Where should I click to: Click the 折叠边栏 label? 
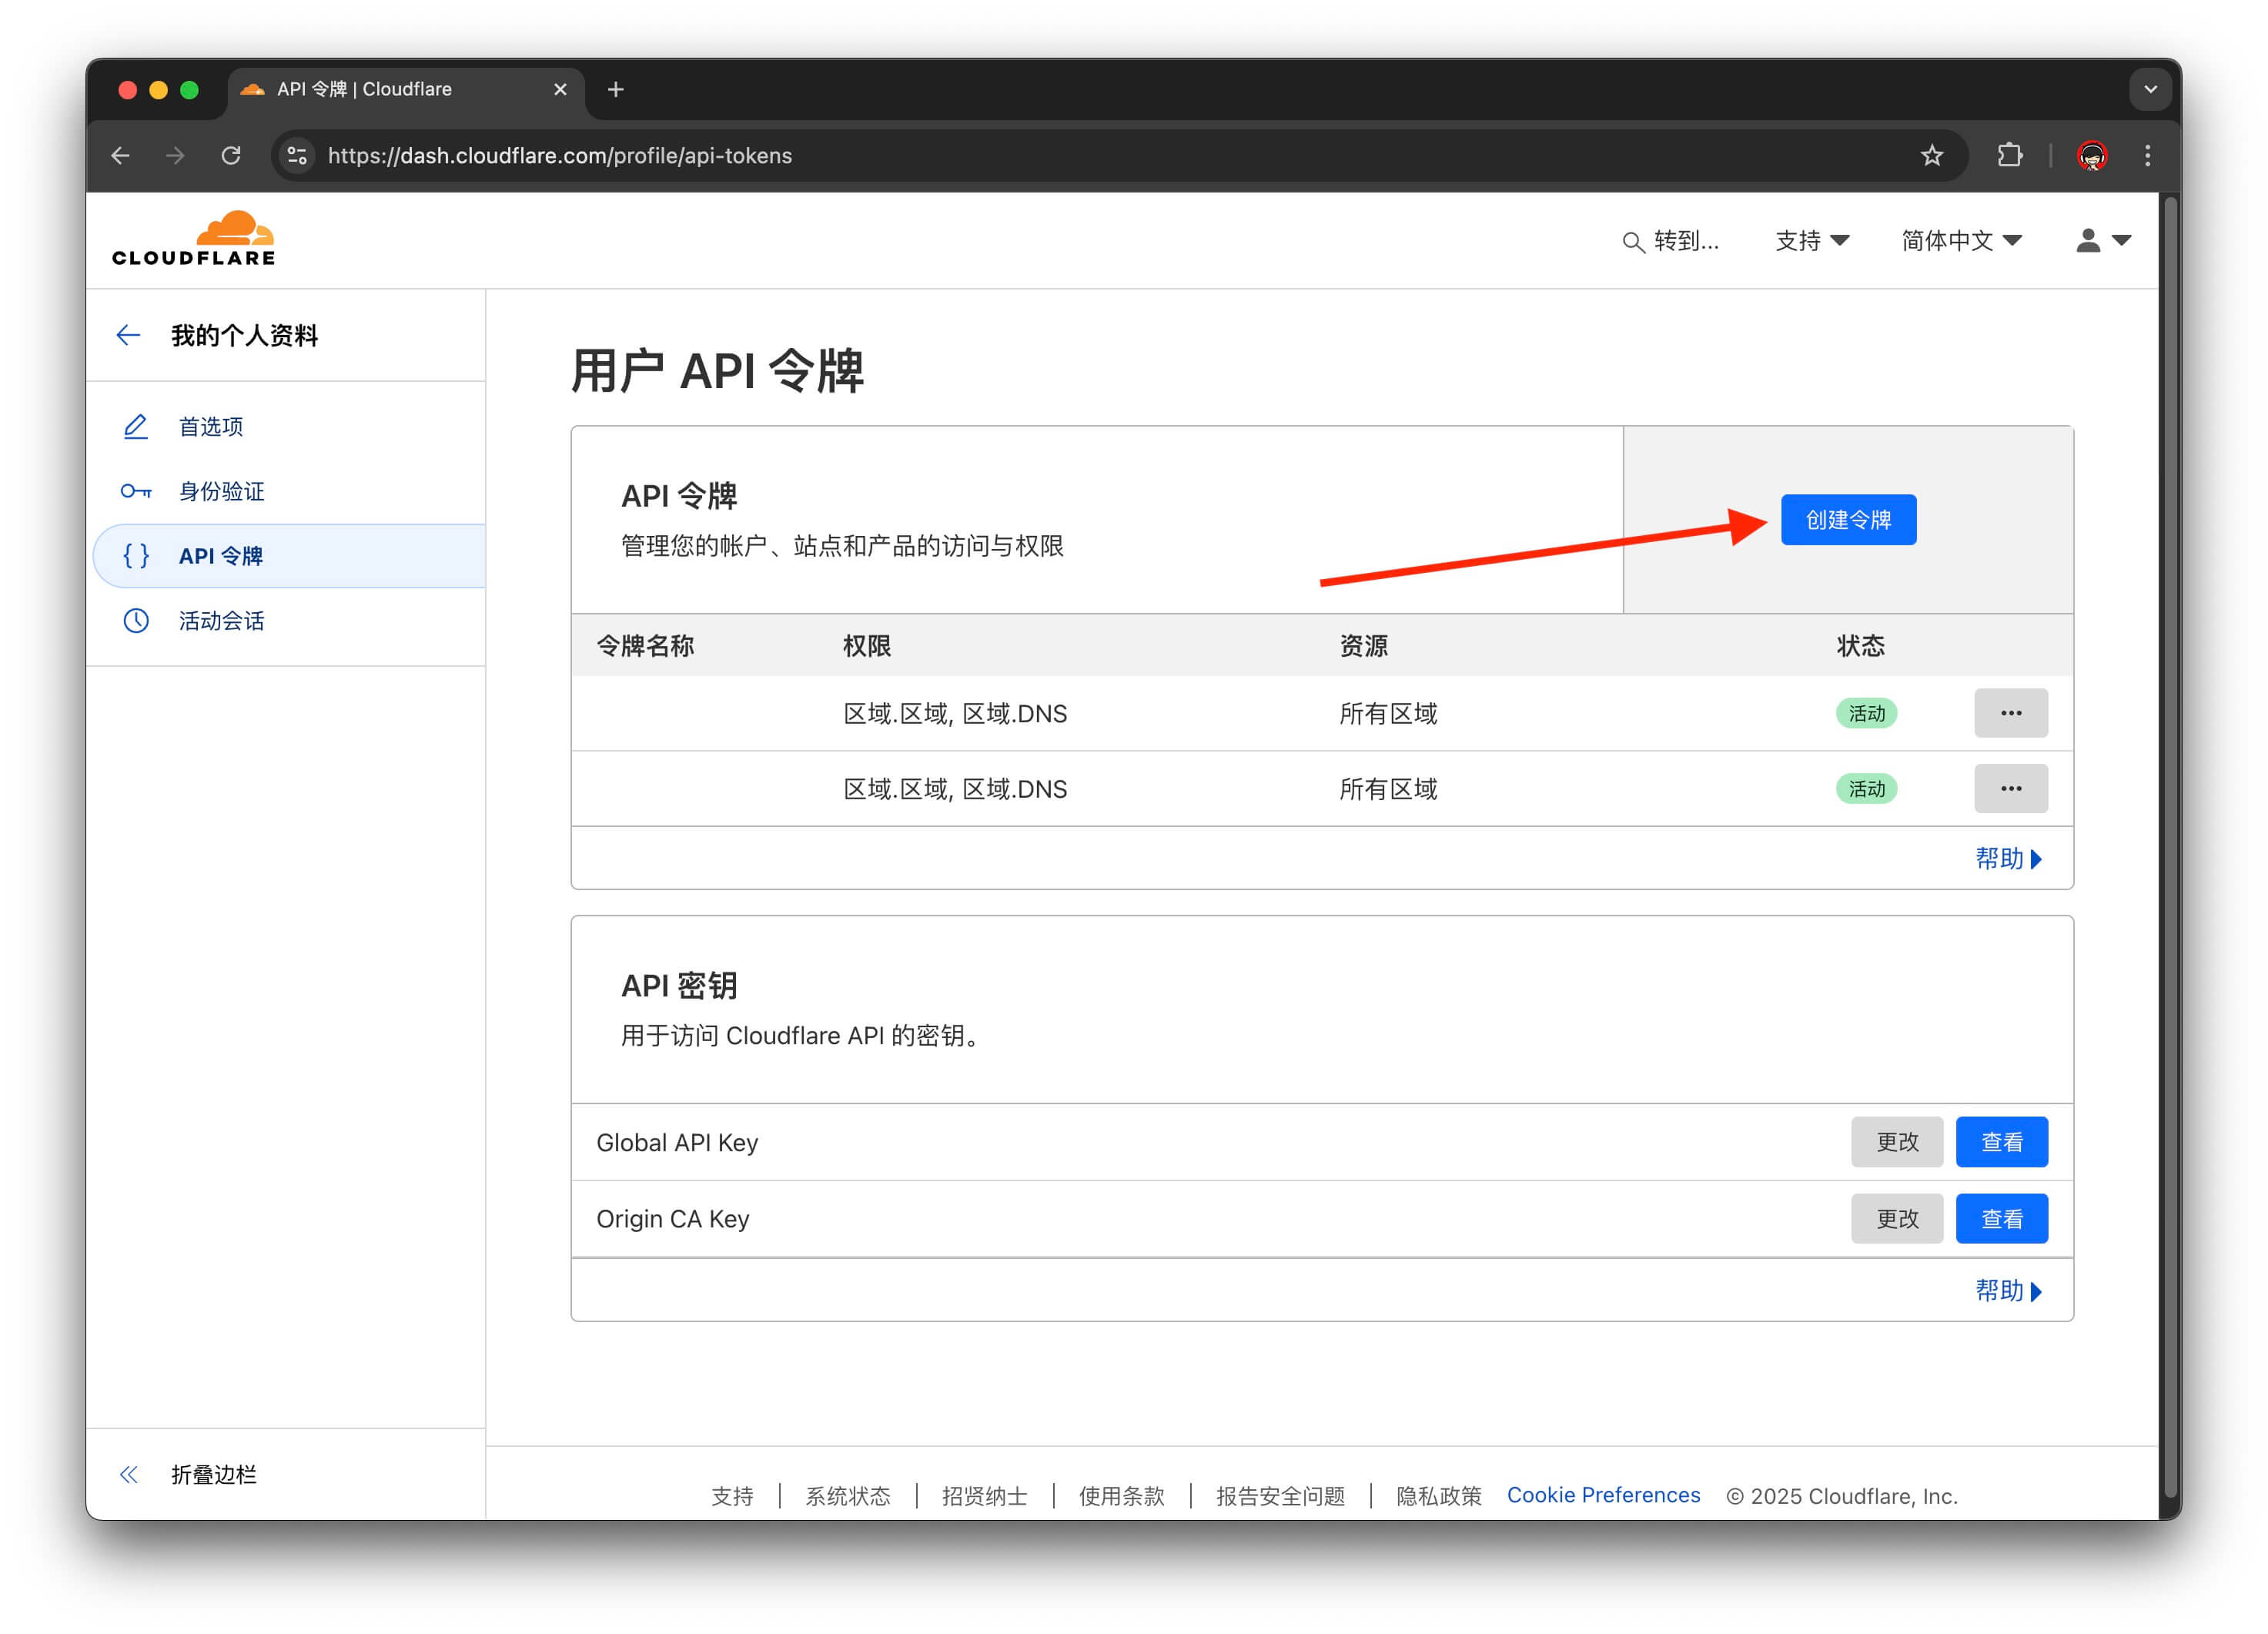tap(214, 1475)
